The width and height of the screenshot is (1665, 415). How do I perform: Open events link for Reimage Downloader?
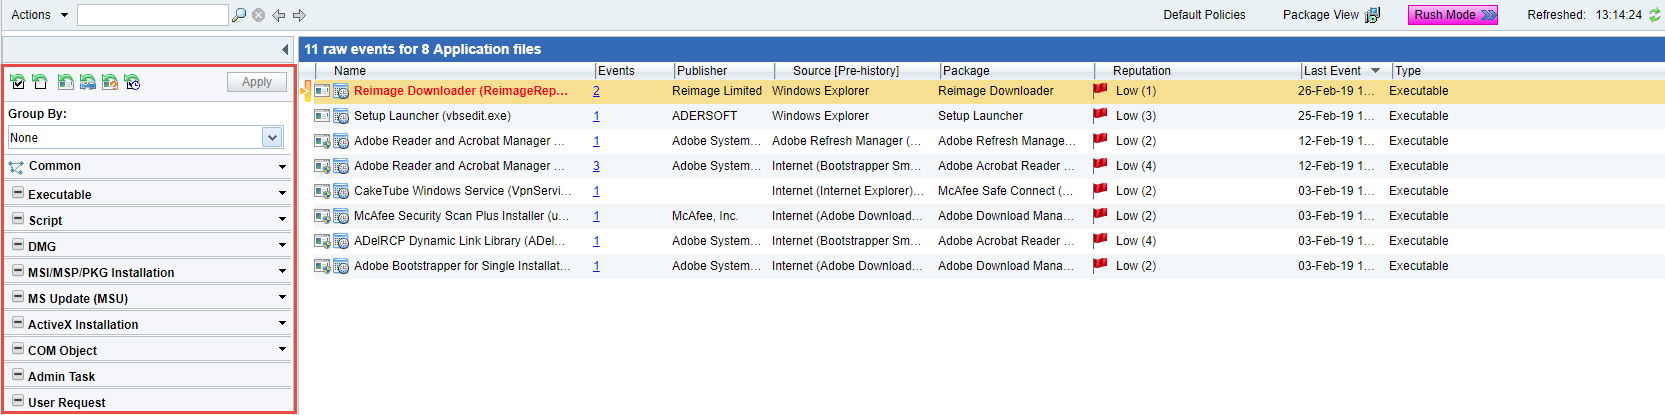[x=596, y=91]
